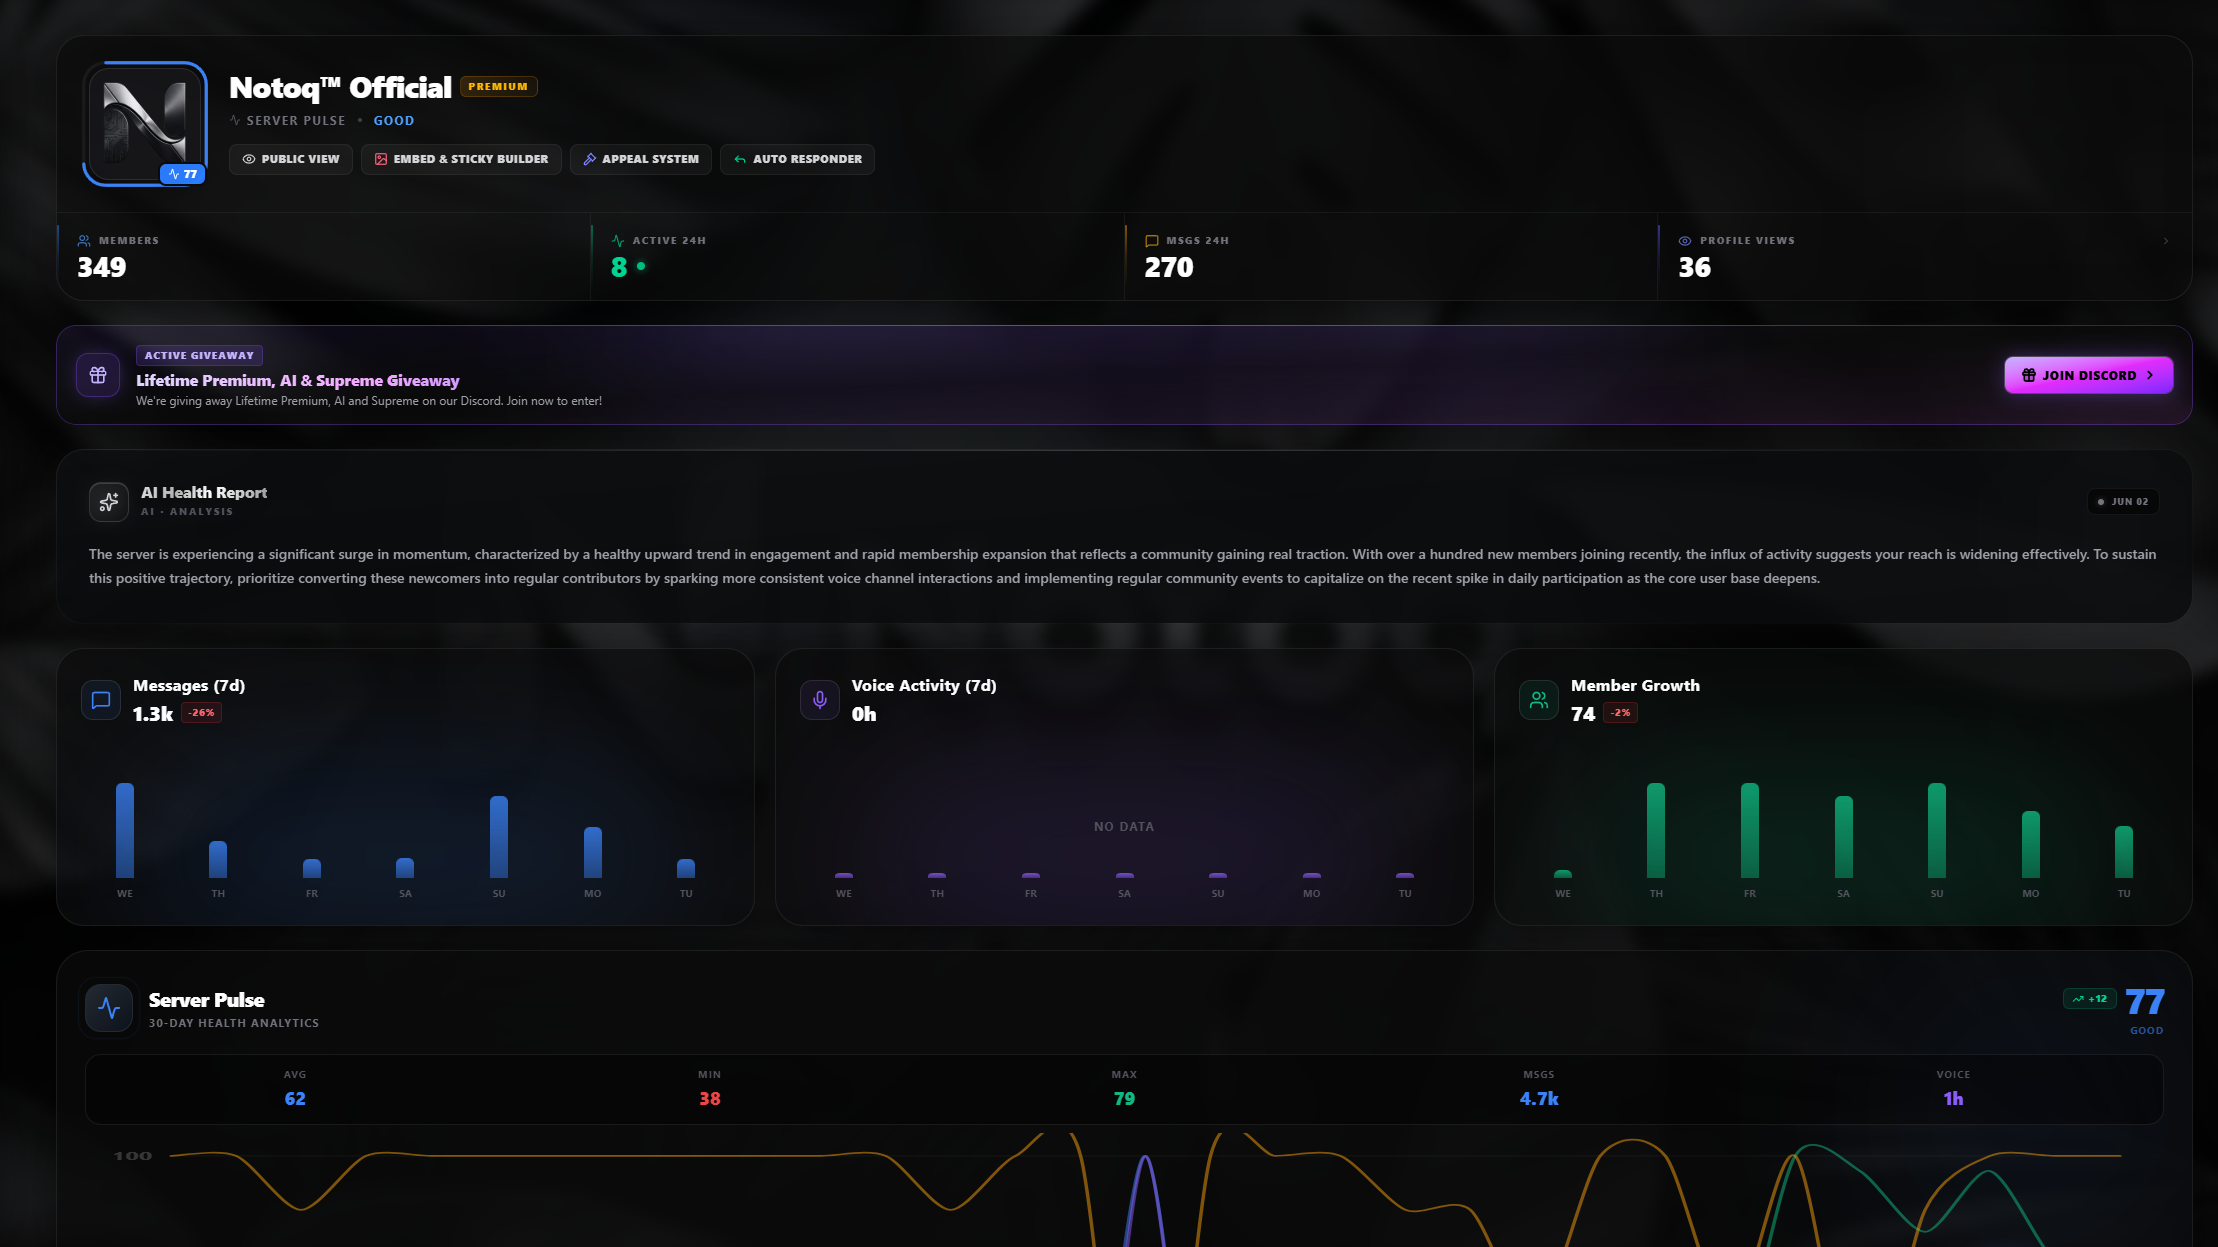Click the Server Pulse heartbeat icon
The width and height of the screenshot is (2218, 1247).
tap(109, 1008)
